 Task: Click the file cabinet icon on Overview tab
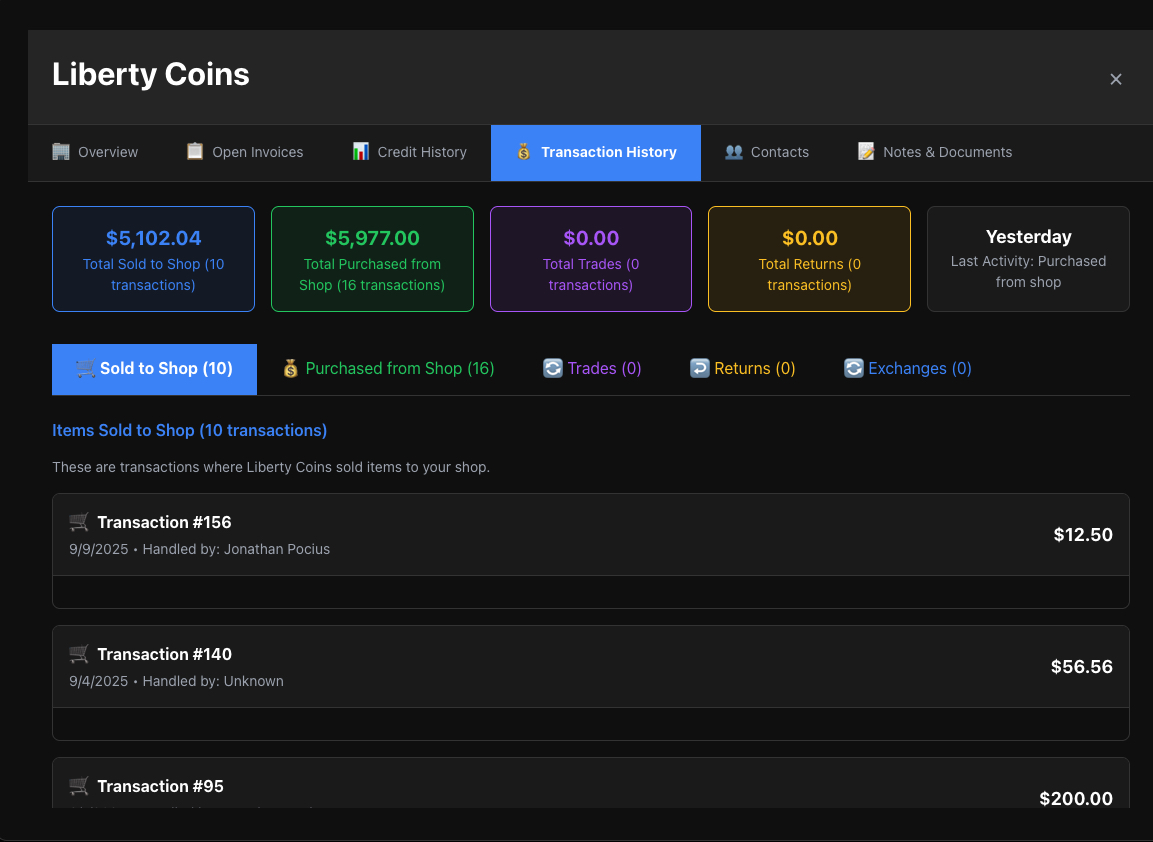60,151
